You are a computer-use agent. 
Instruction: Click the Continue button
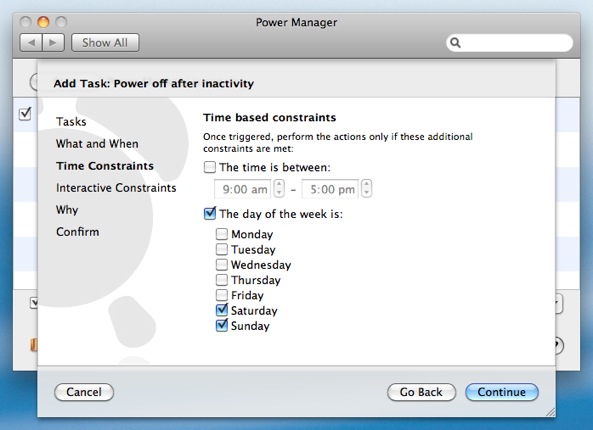[x=502, y=392]
